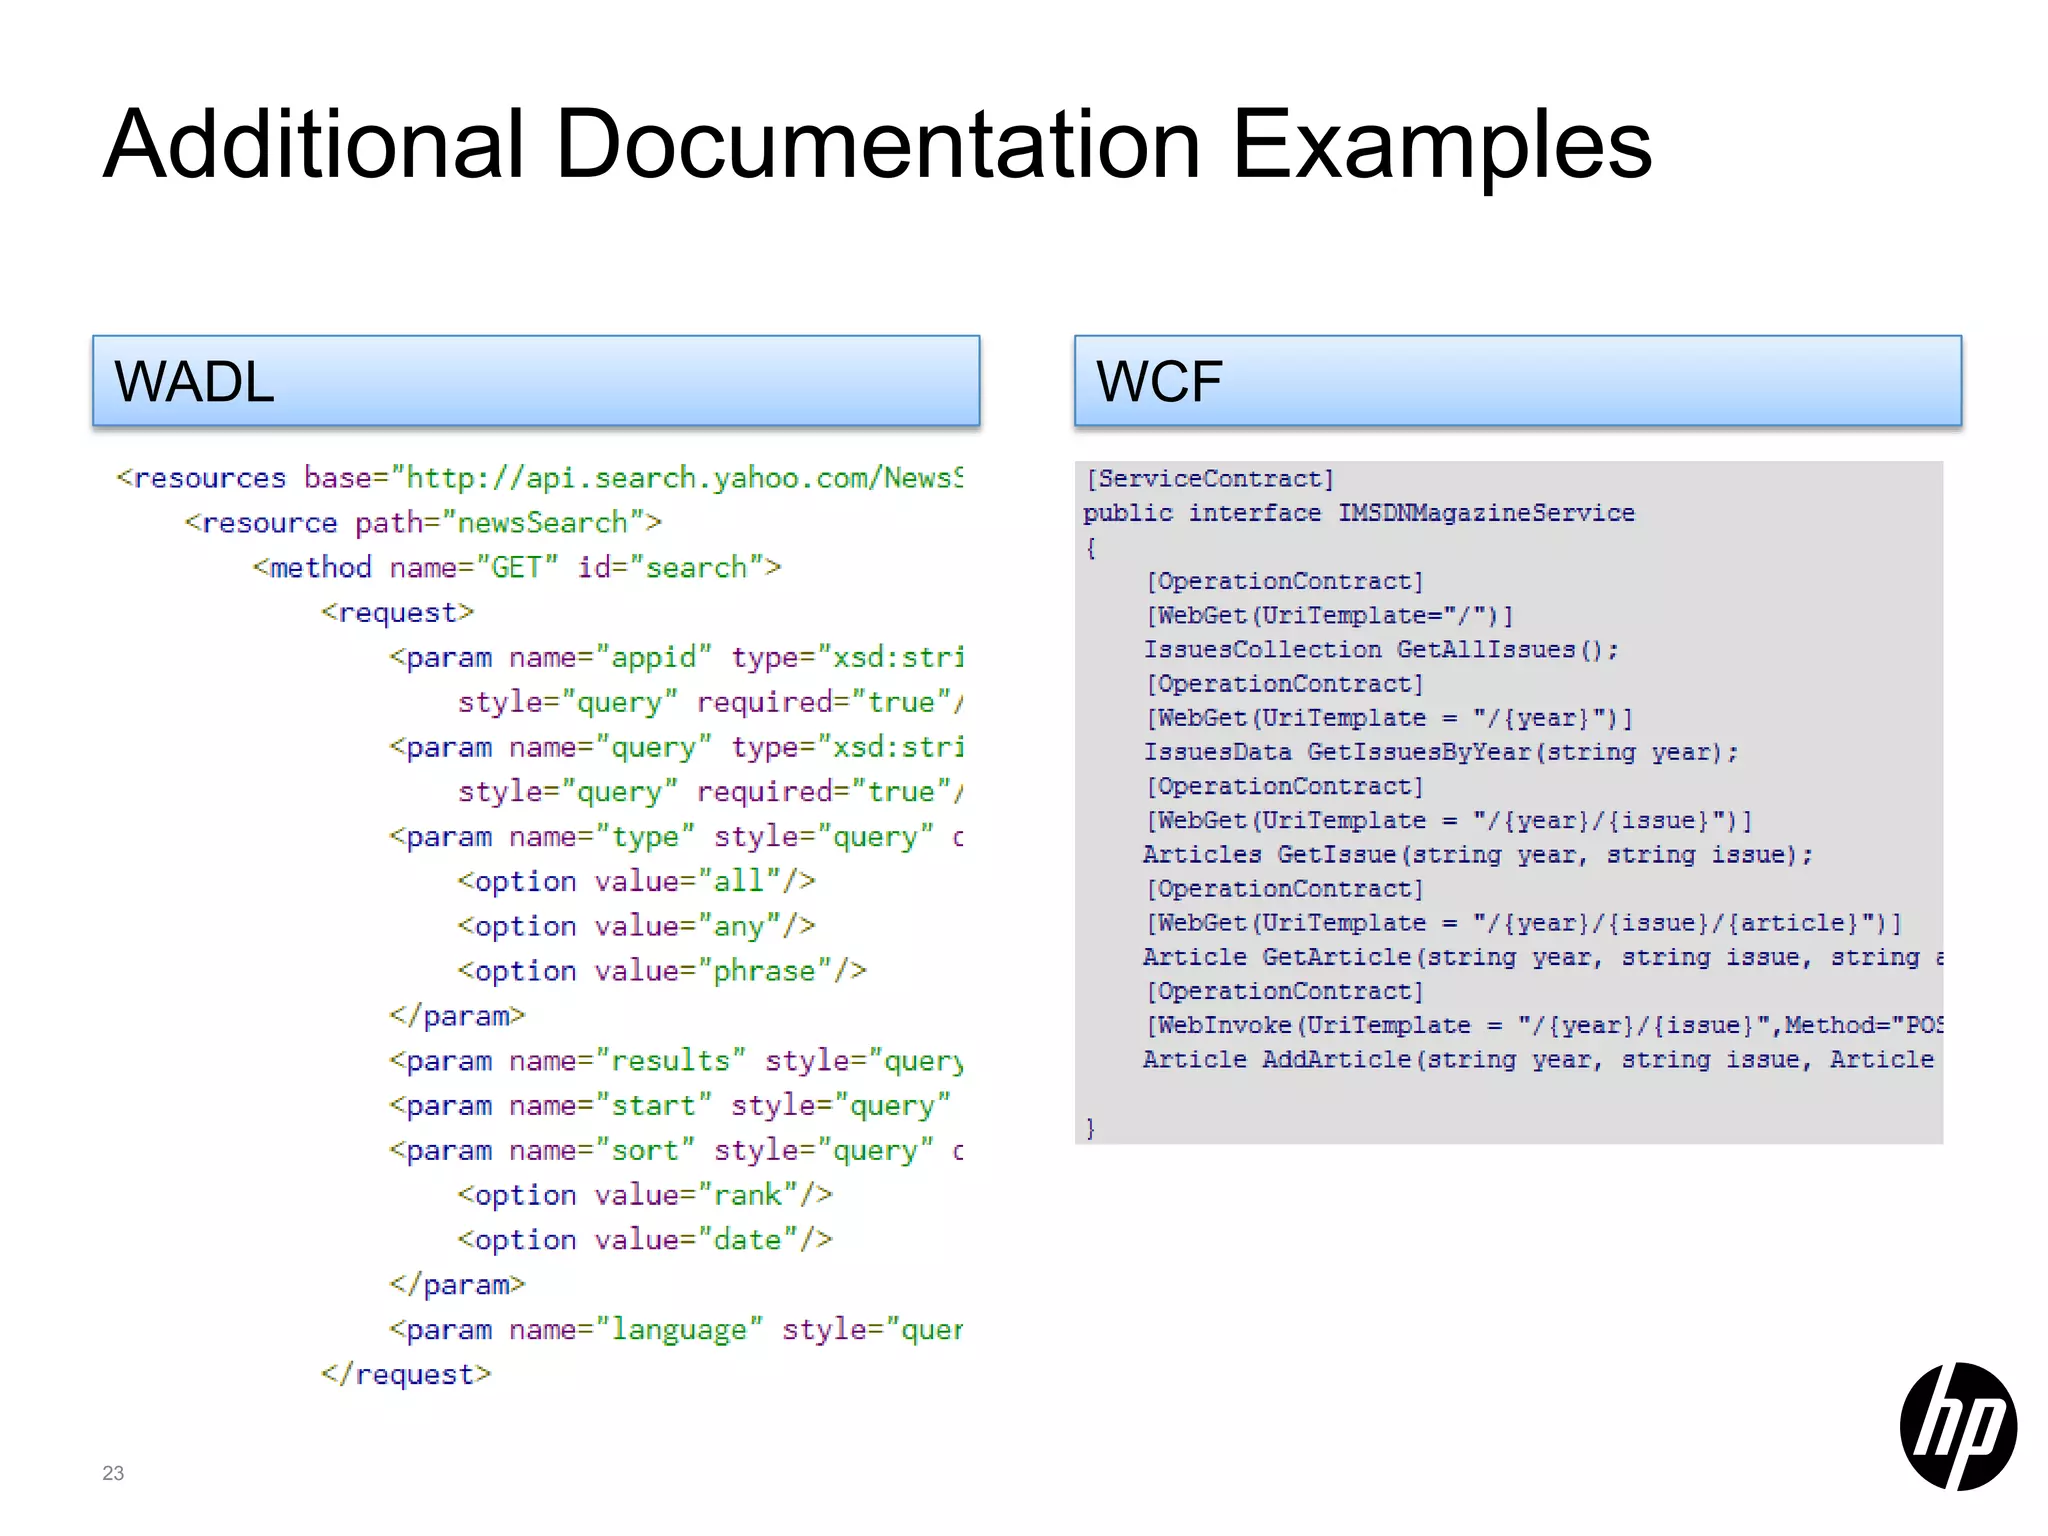This screenshot has height=1536, width=2048.
Task: Click param name="type" line
Action: (x=676, y=837)
